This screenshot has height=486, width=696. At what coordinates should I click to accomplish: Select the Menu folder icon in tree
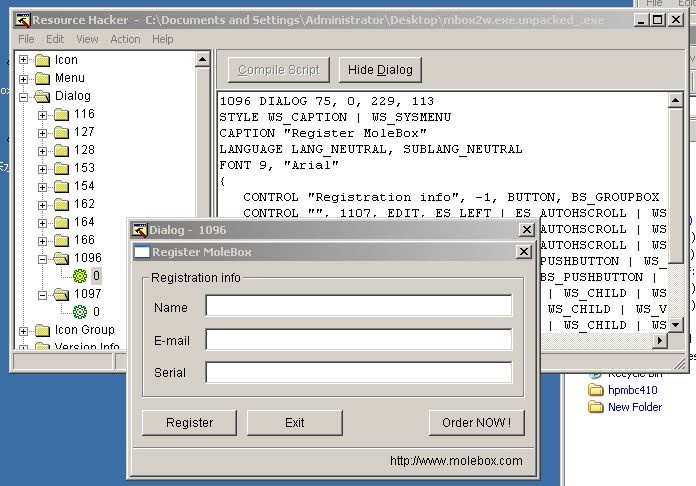42,79
